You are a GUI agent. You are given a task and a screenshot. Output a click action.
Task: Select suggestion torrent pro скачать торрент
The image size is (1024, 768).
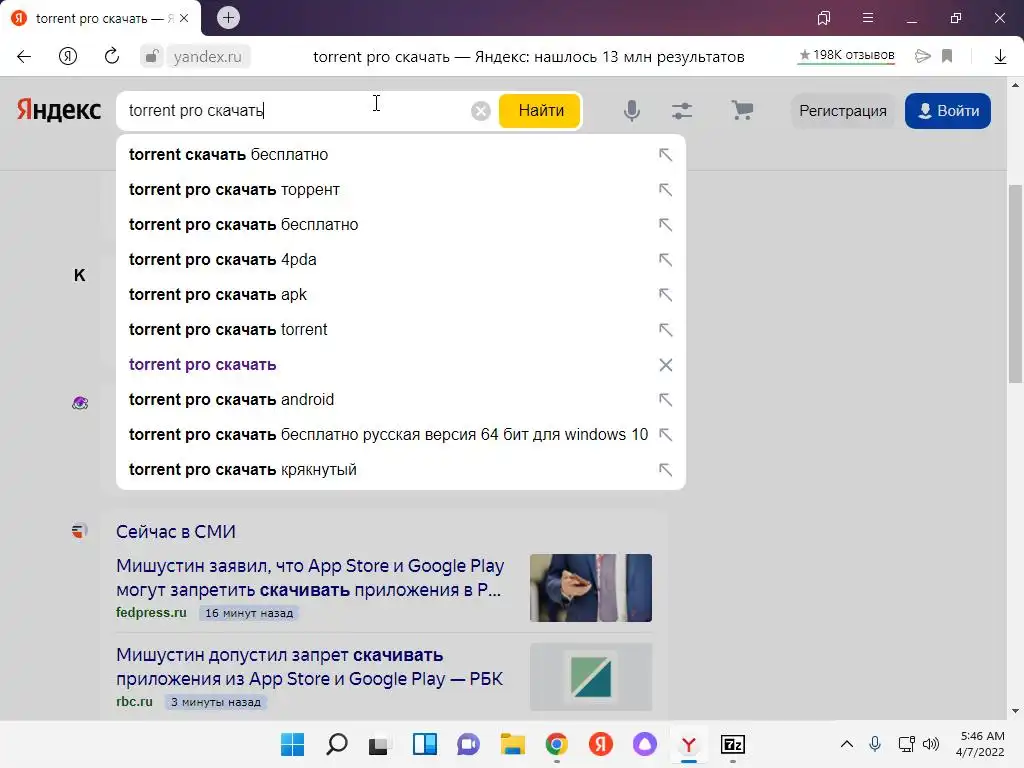click(400, 189)
